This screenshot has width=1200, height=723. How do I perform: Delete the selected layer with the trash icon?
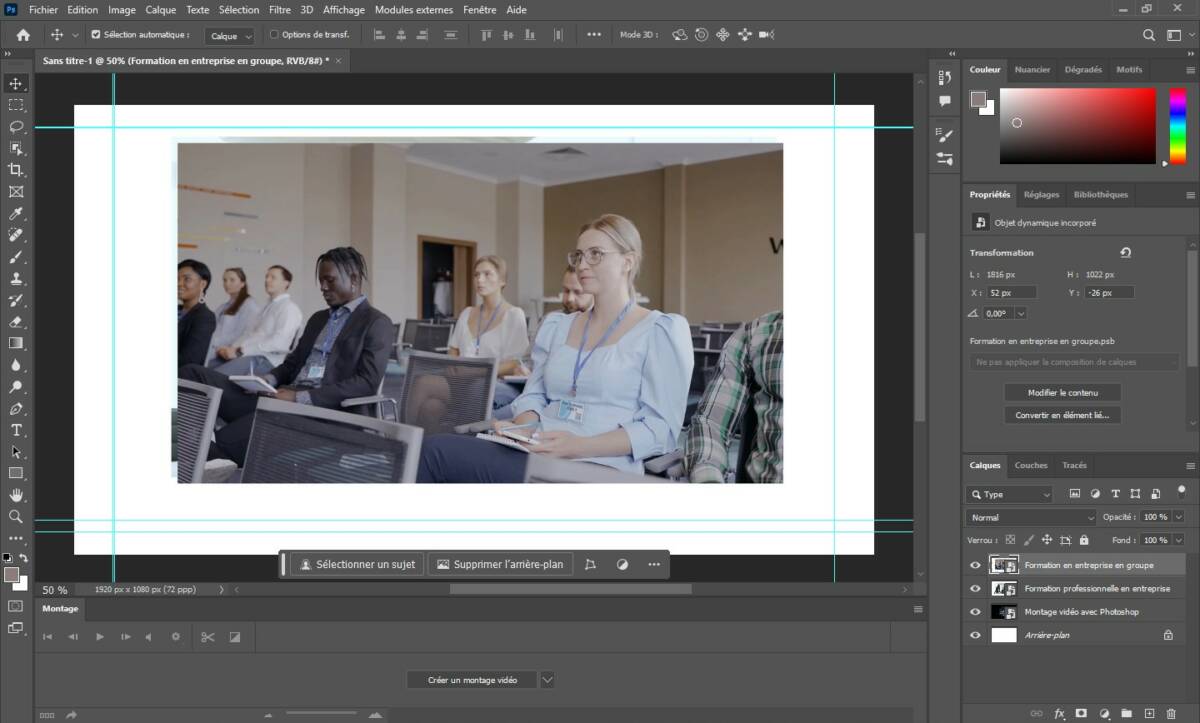[x=1172, y=712]
